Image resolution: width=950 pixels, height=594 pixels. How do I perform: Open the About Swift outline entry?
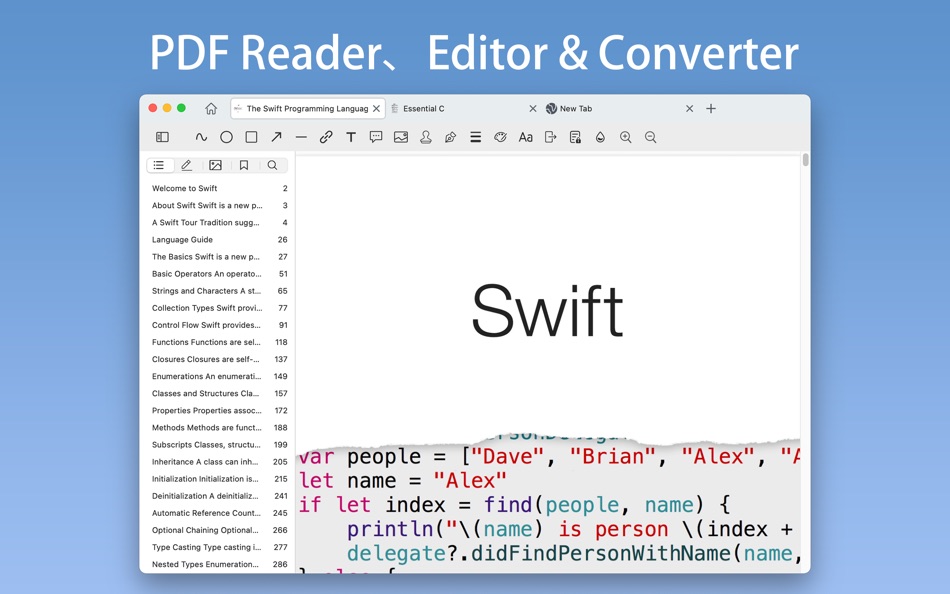click(x=219, y=205)
